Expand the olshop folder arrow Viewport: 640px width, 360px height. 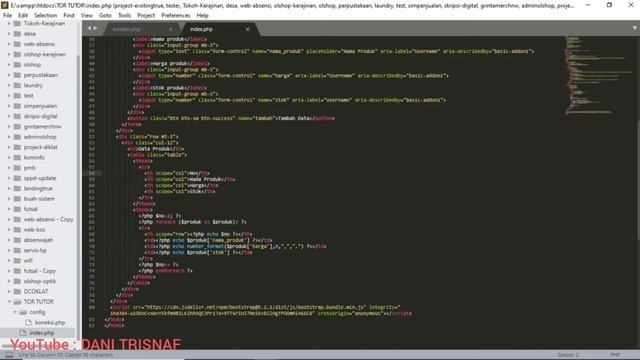click(9, 64)
